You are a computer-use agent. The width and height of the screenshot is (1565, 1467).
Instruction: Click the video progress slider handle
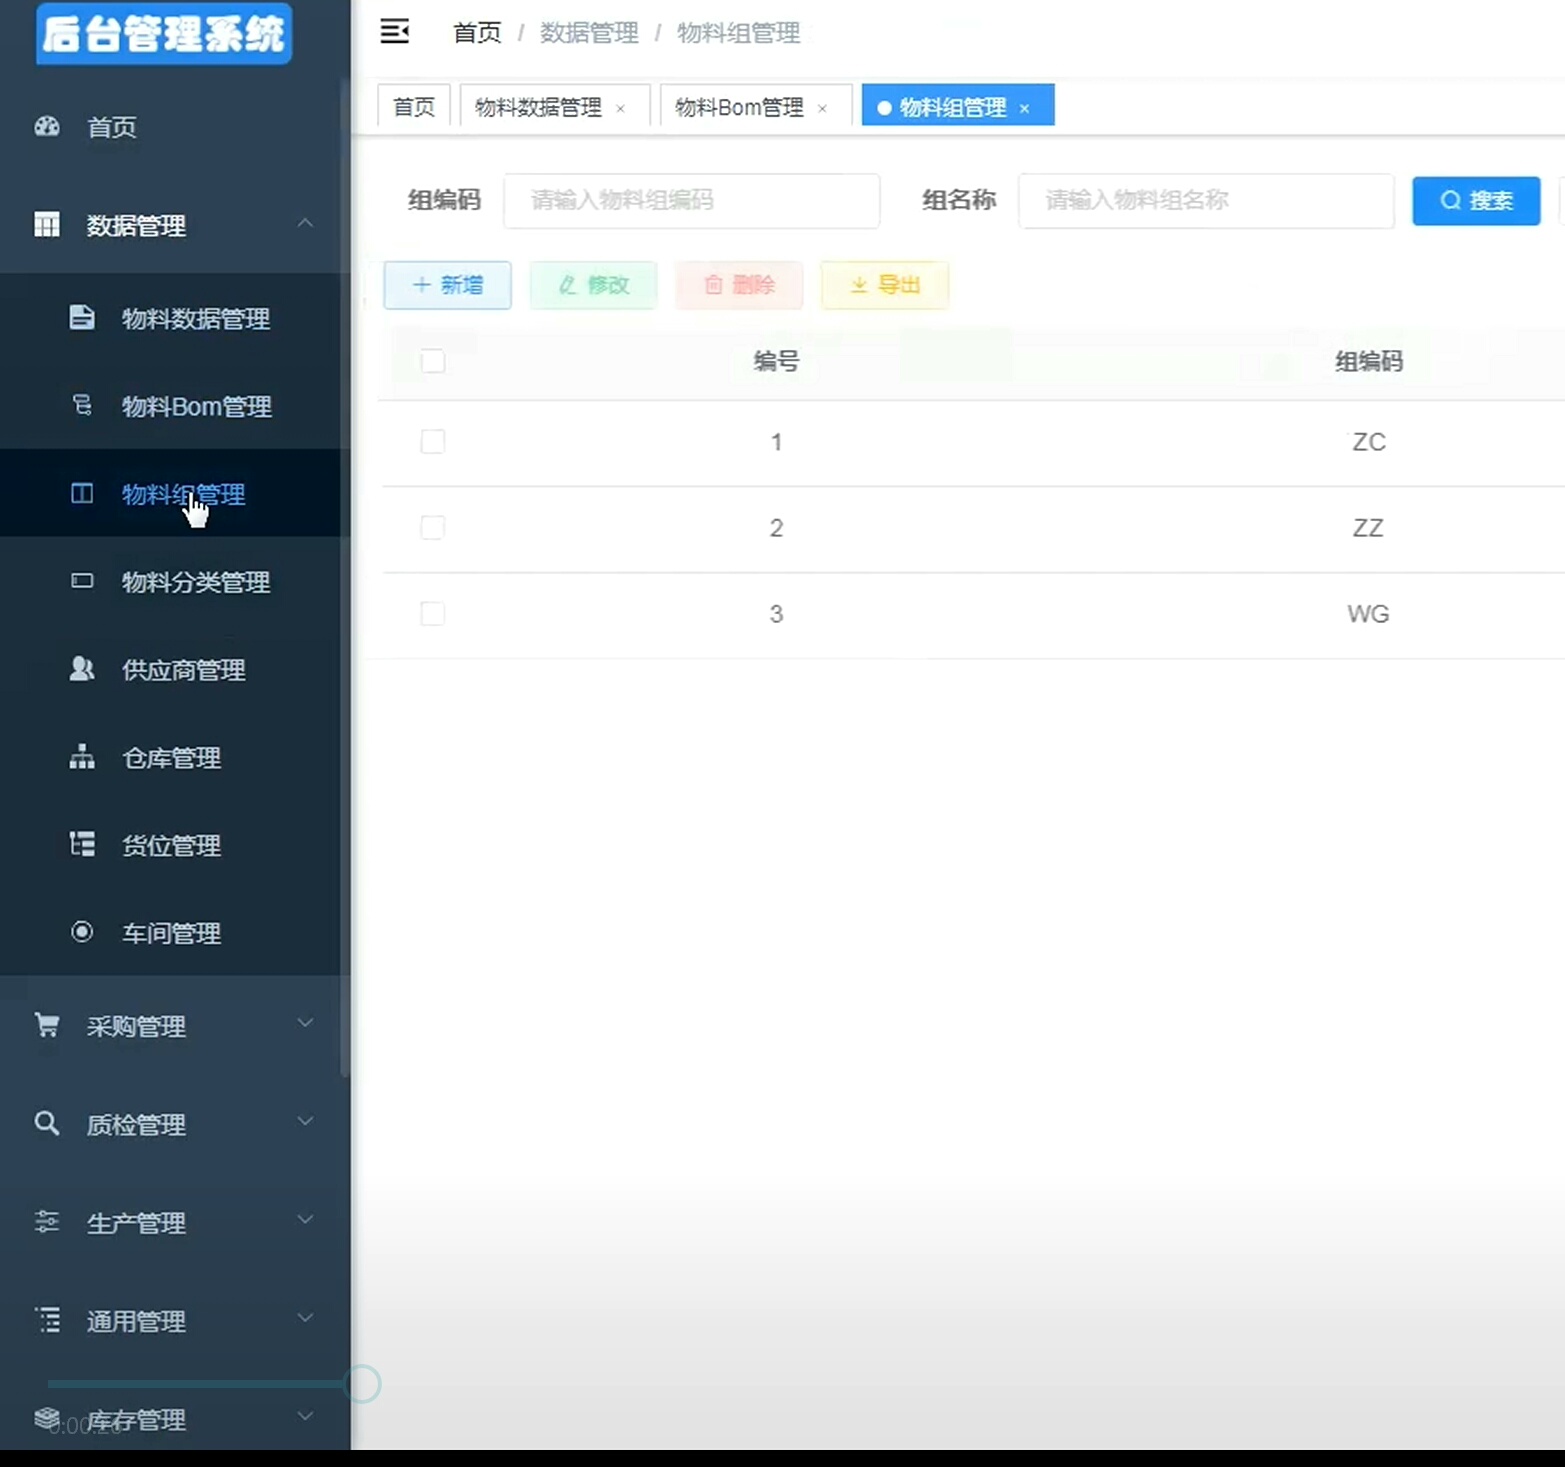(361, 1384)
